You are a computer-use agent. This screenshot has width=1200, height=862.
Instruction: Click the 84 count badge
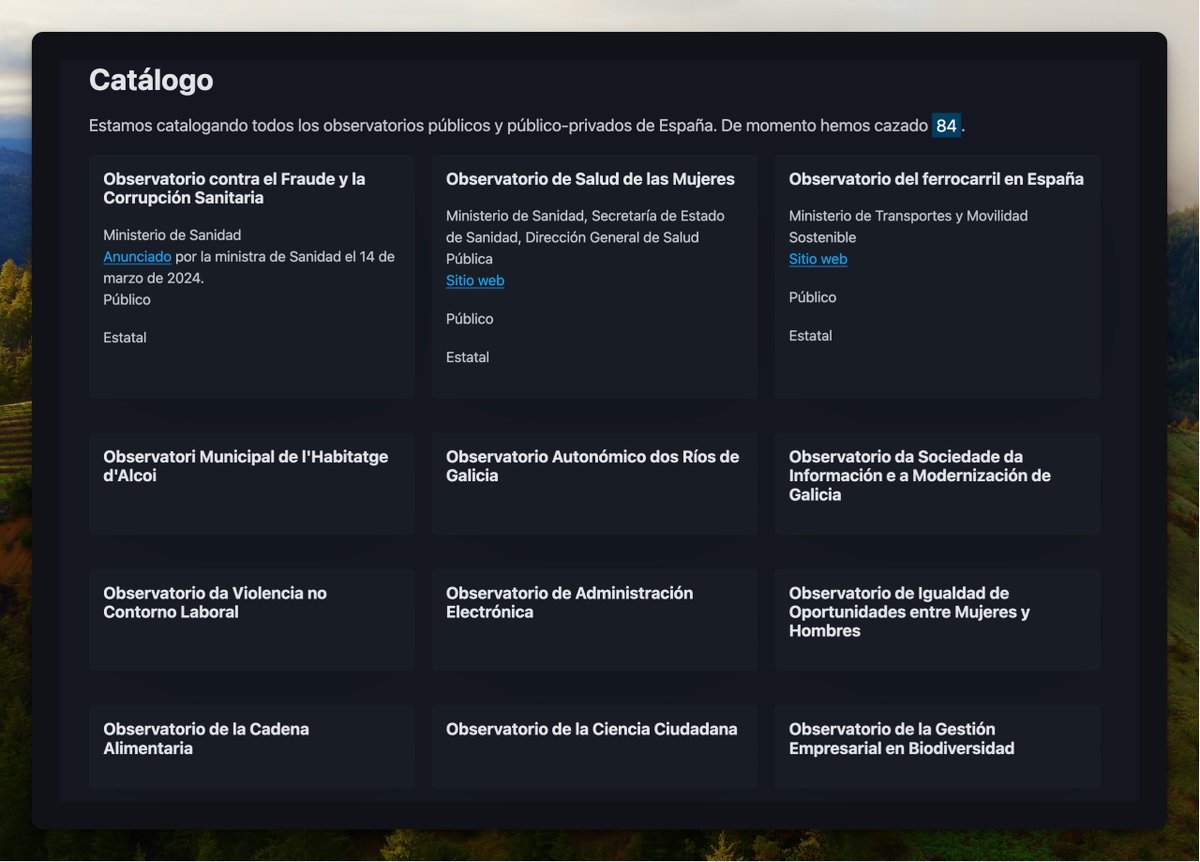945,125
